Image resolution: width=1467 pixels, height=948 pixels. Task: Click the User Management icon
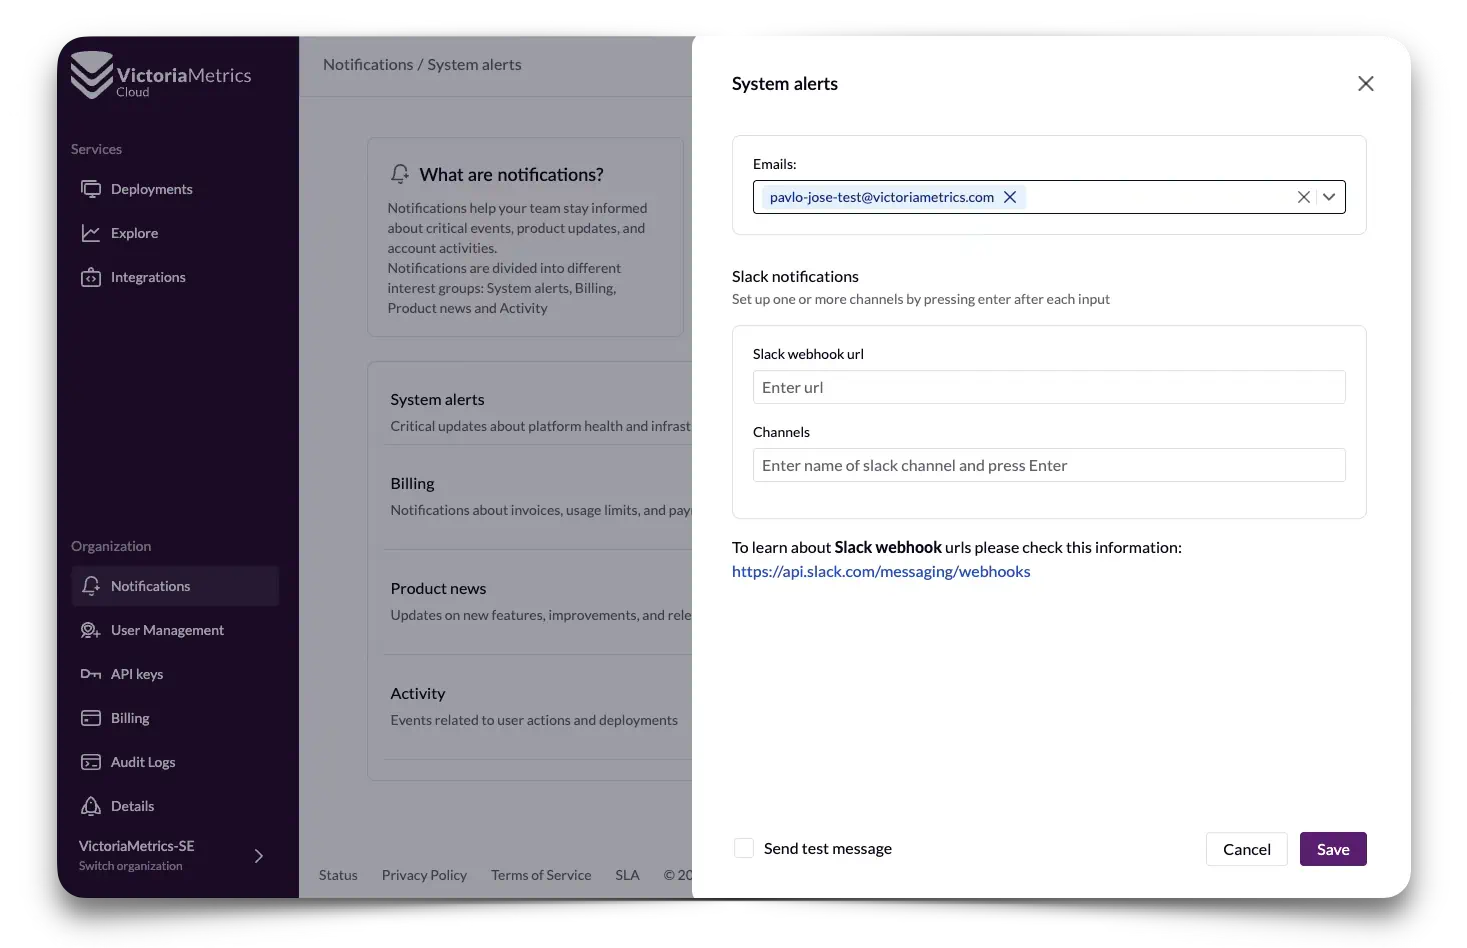(x=91, y=630)
